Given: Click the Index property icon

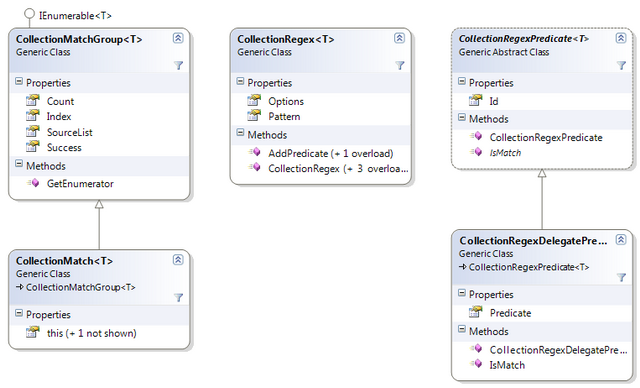Looking at the screenshot, I should click(33, 116).
